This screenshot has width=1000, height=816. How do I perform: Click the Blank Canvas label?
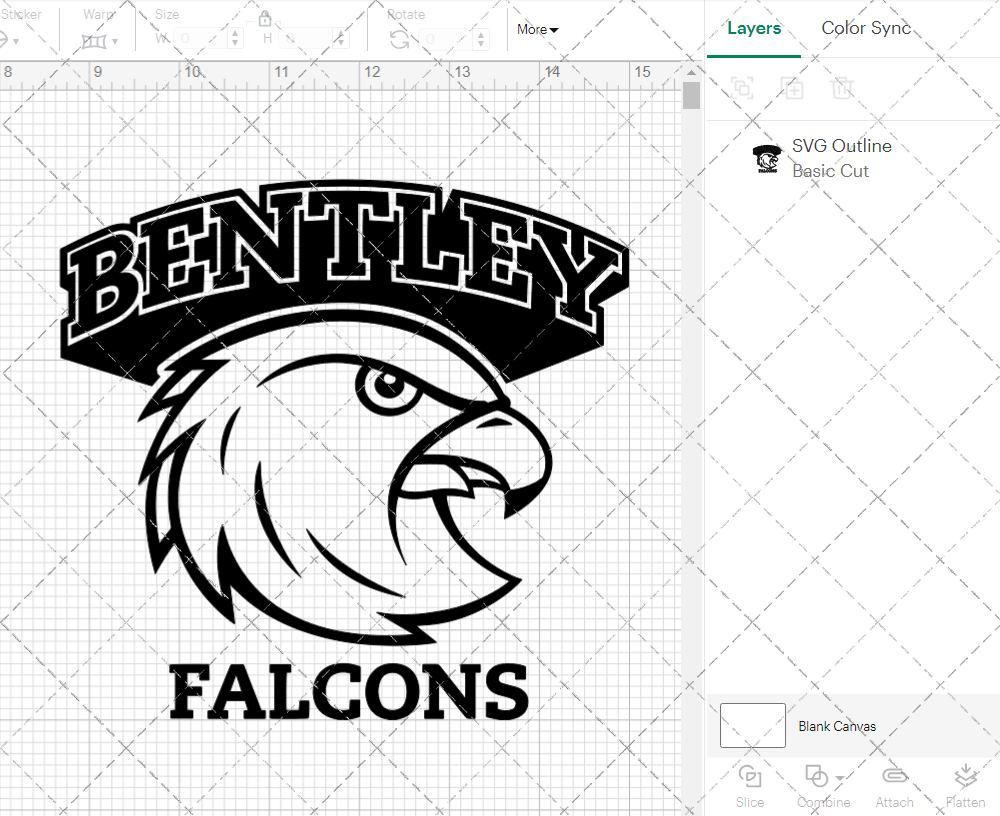coord(837,726)
